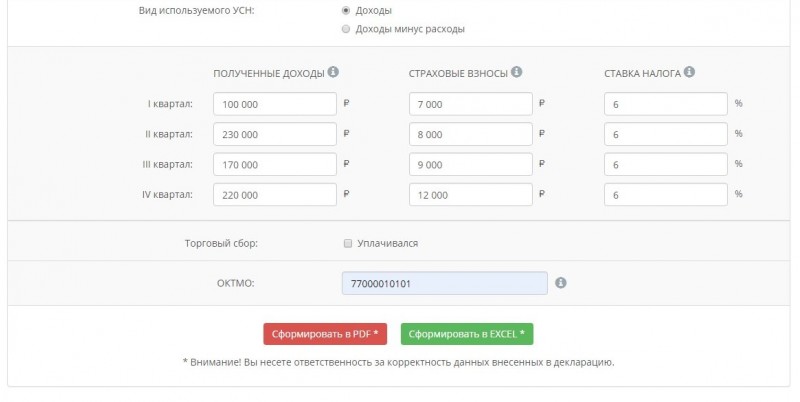The height and width of the screenshot is (402, 800).
Task: Open info icon beside Ставка налога
Action: tap(689, 72)
